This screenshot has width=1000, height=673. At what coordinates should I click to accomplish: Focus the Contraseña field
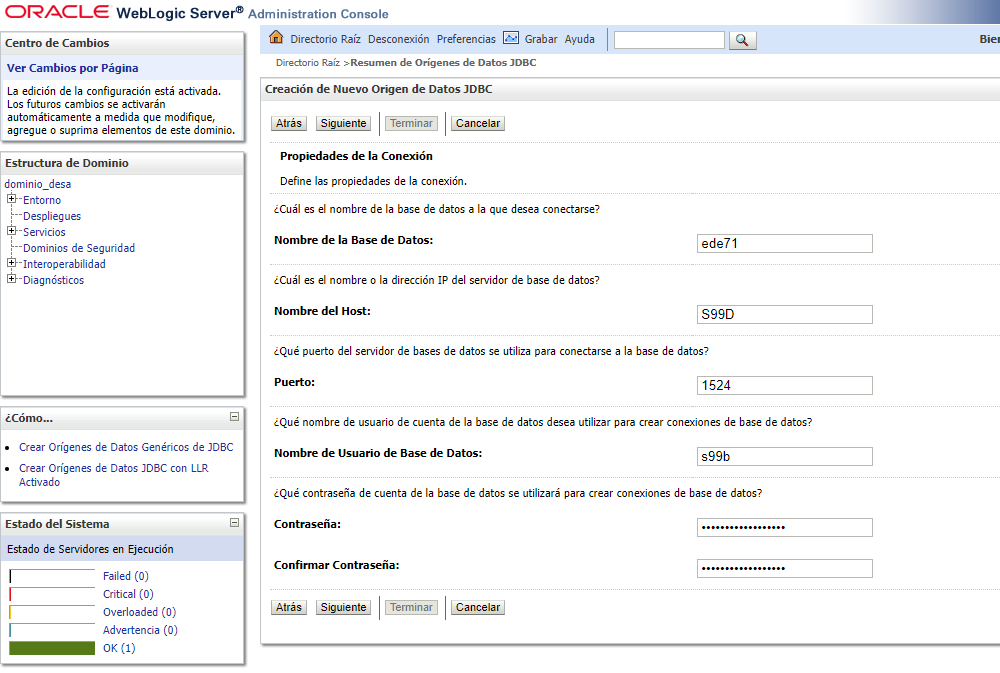784,527
